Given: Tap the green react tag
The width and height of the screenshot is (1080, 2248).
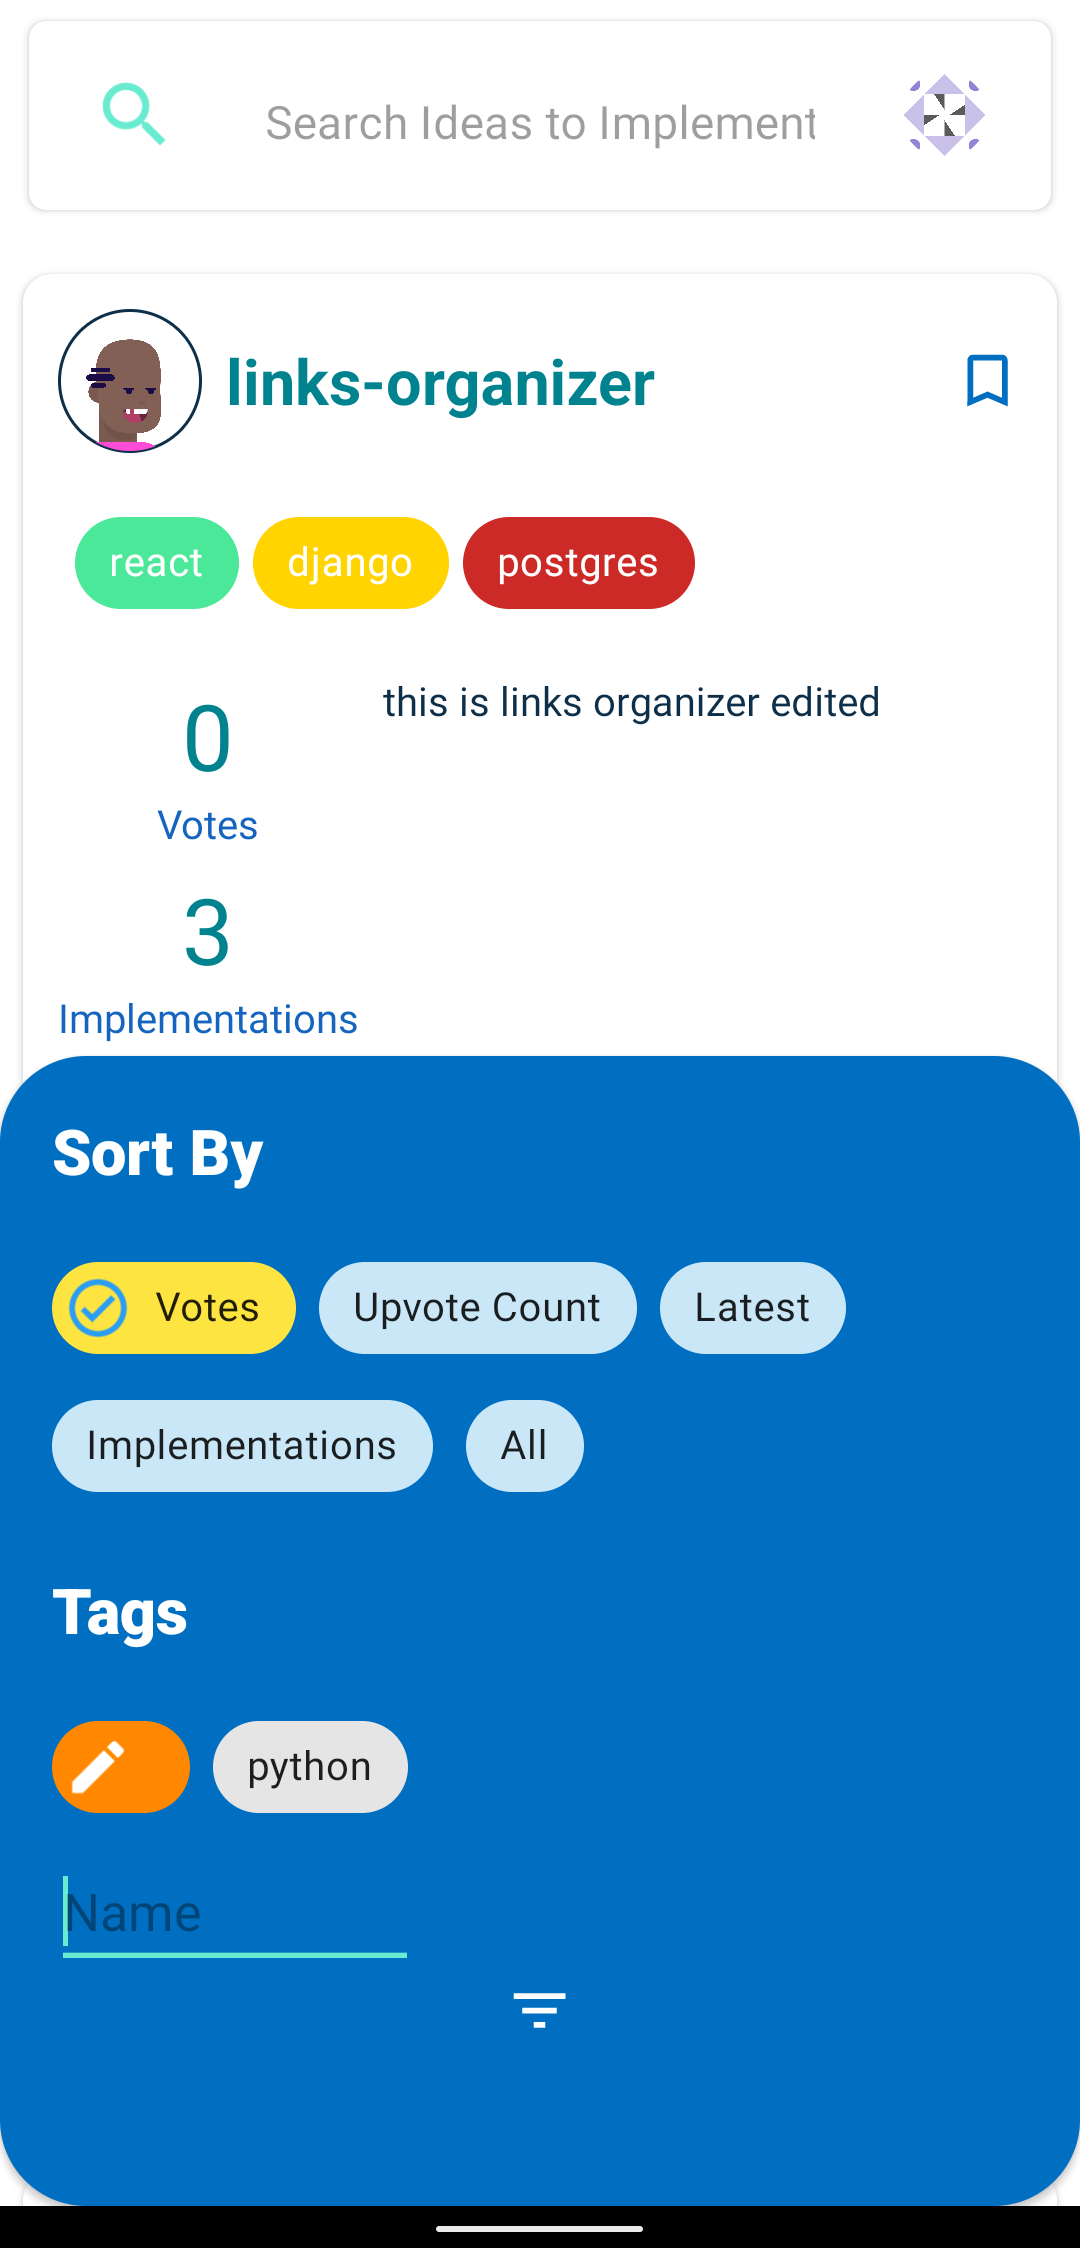Looking at the screenshot, I should click(157, 563).
